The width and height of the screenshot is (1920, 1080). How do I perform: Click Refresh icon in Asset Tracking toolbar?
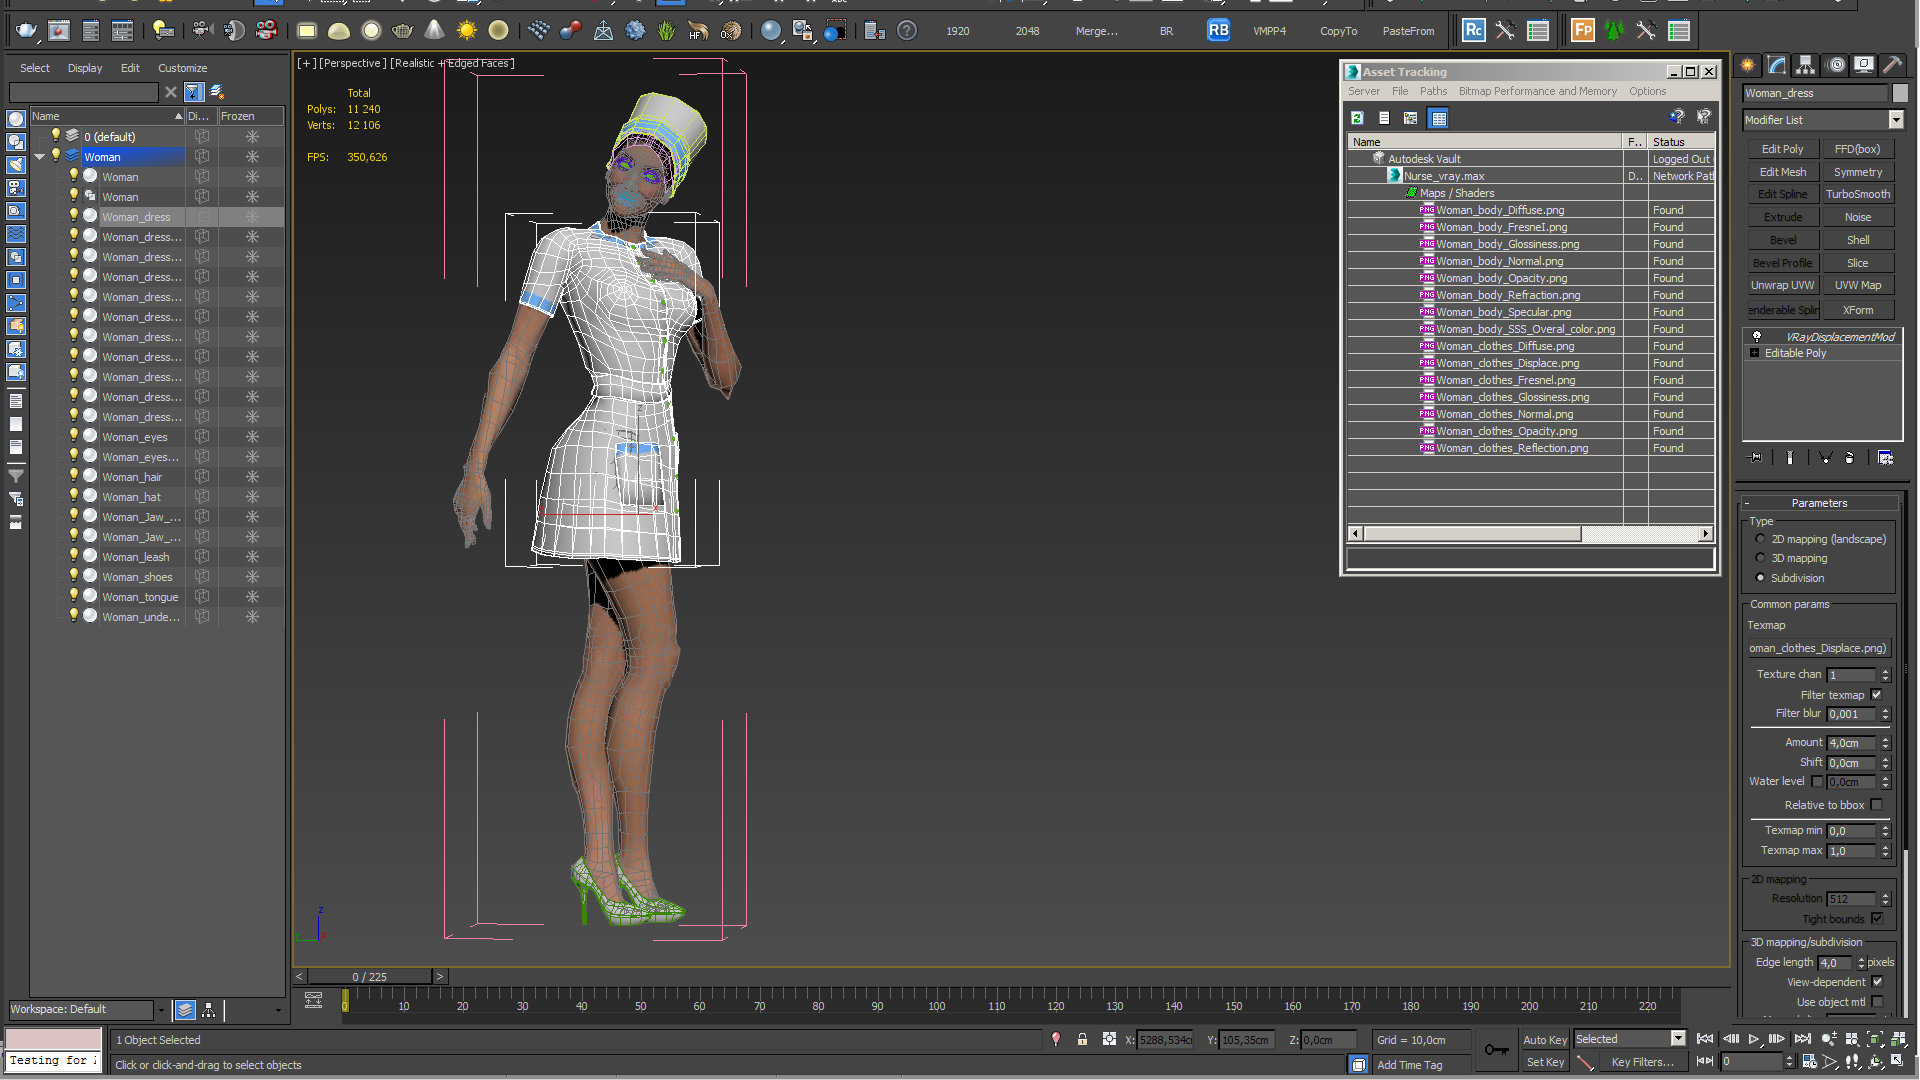coord(1357,118)
